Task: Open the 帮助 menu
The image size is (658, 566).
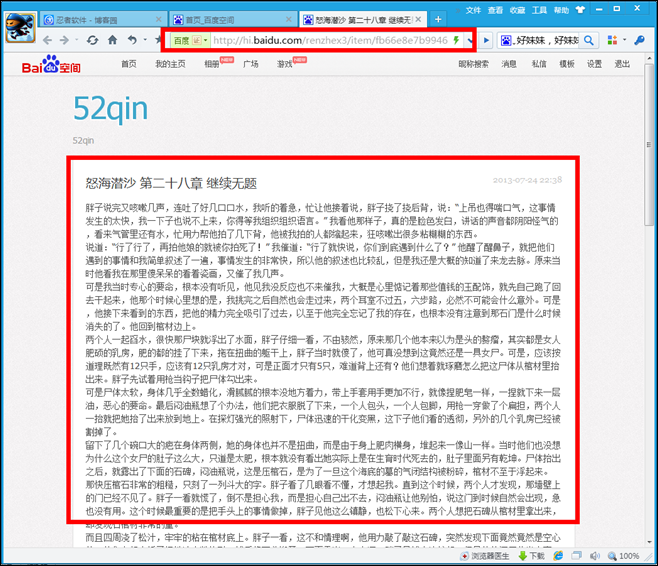Action: (561, 10)
